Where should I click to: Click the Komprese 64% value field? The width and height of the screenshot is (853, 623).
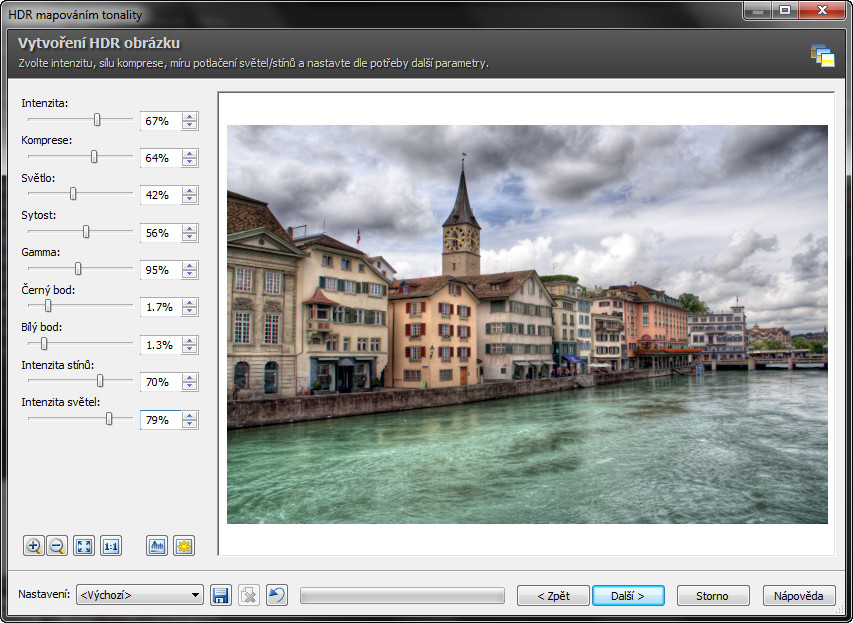pyautogui.click(x=160, y=158)
